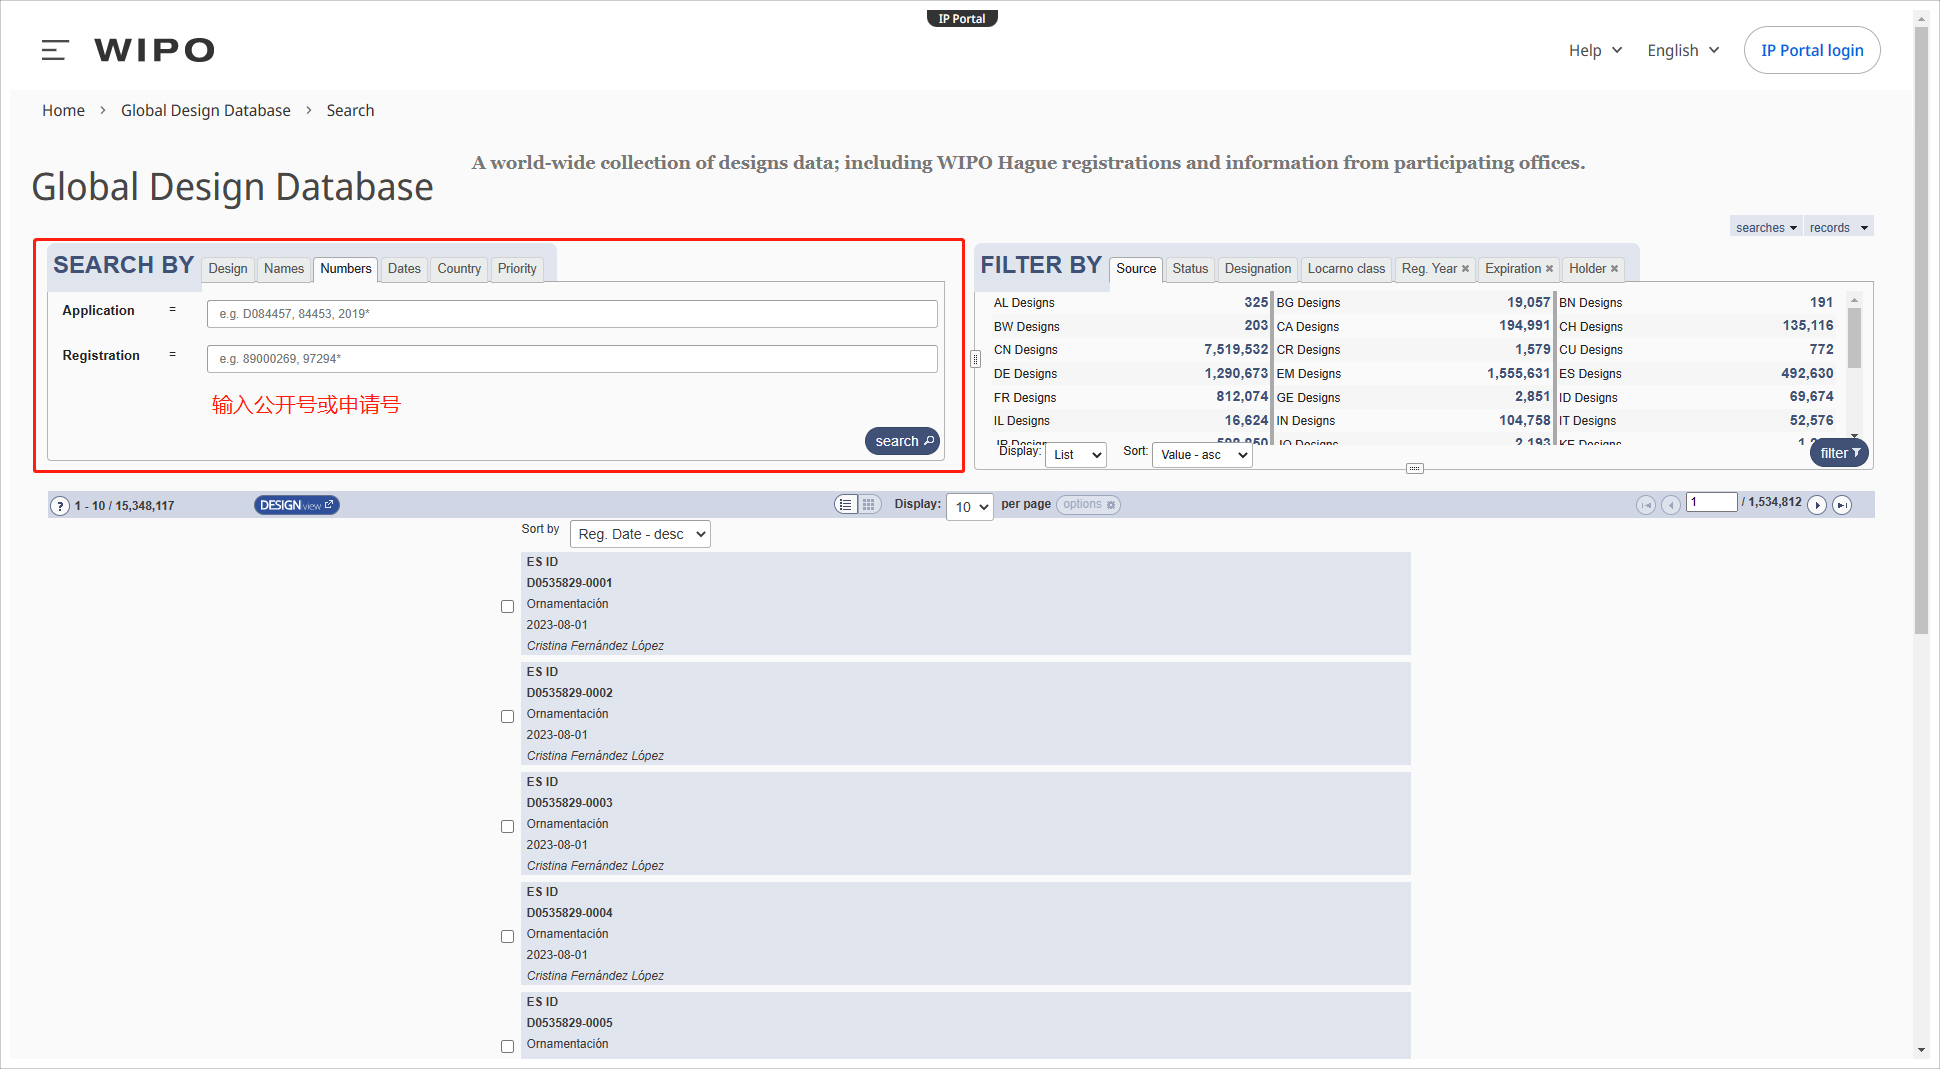Switch results to list view icon
This screenshot has height=1069, width=1940.
pyautogui.click(x=846, y=505)
